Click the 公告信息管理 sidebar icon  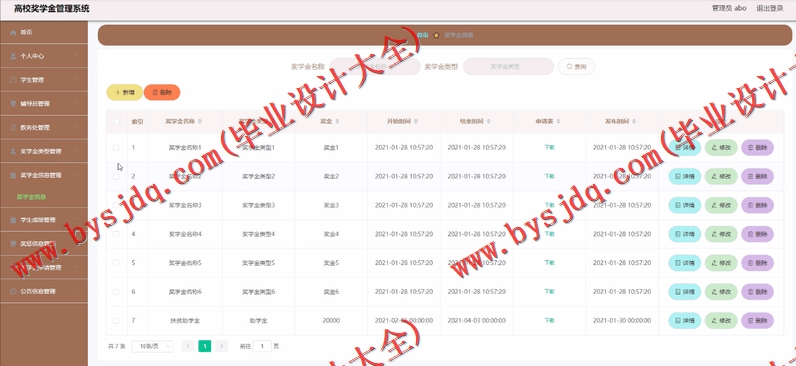pos(14,291)
